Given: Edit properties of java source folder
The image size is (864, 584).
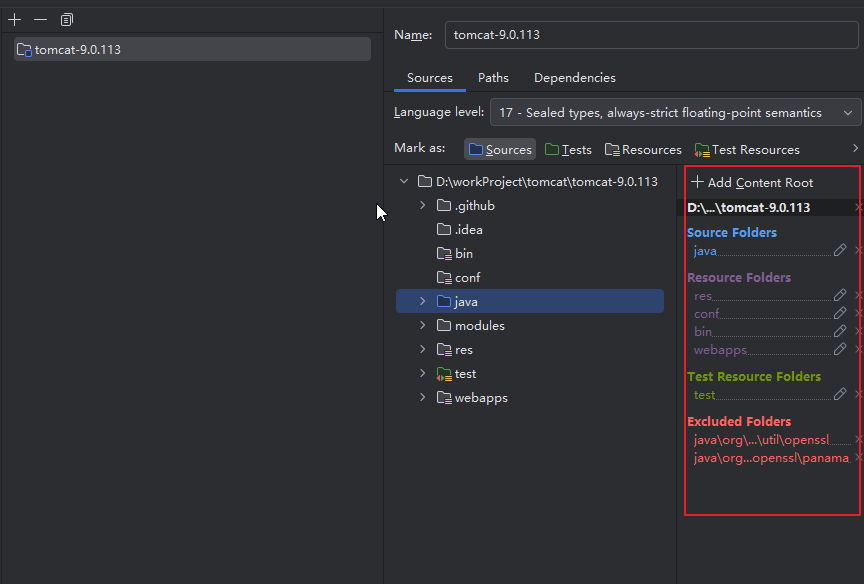Looking at the screenshot, I should 840,251.
